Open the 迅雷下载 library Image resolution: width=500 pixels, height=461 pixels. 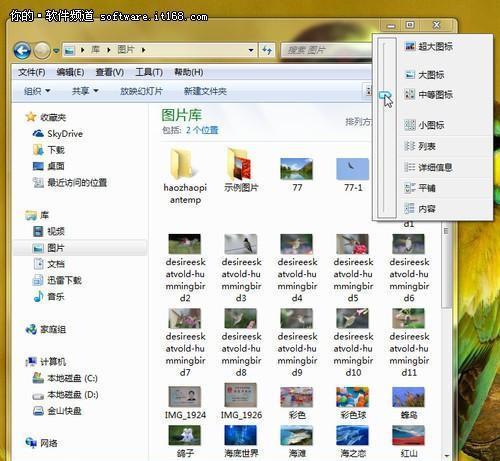click(57, 280)
